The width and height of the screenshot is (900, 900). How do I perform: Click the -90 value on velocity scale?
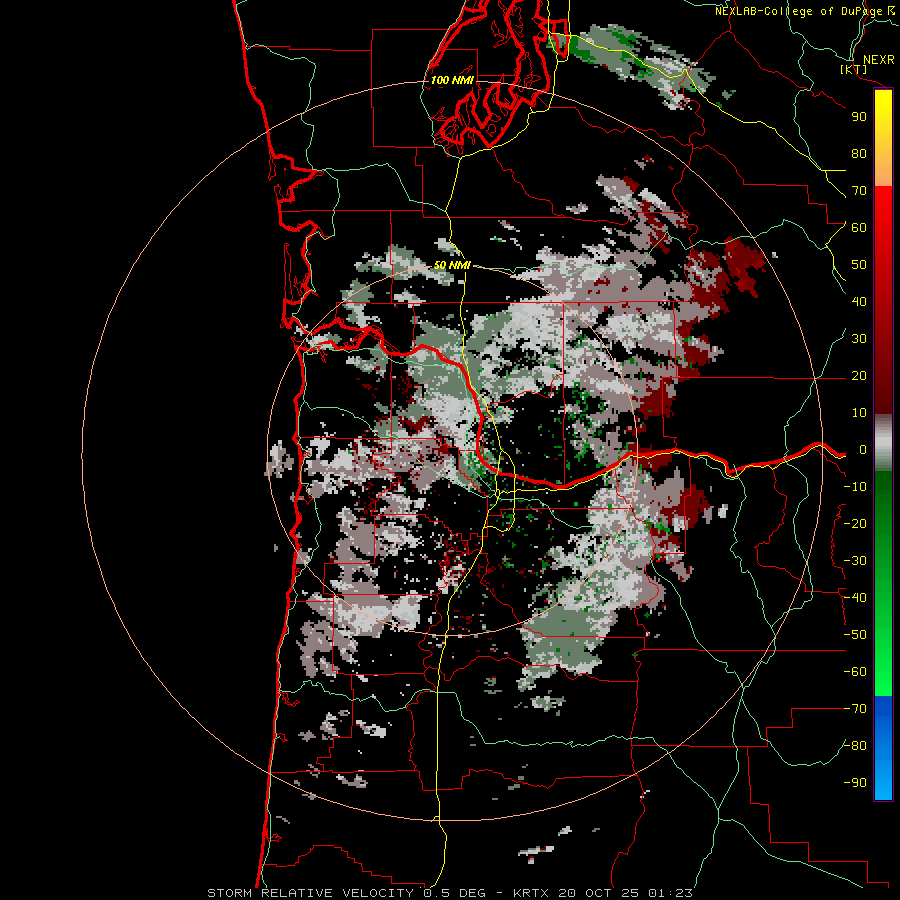point(855,783)
